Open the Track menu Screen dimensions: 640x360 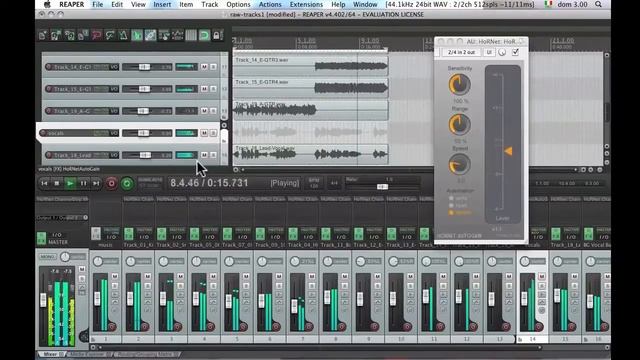point(210,4)
